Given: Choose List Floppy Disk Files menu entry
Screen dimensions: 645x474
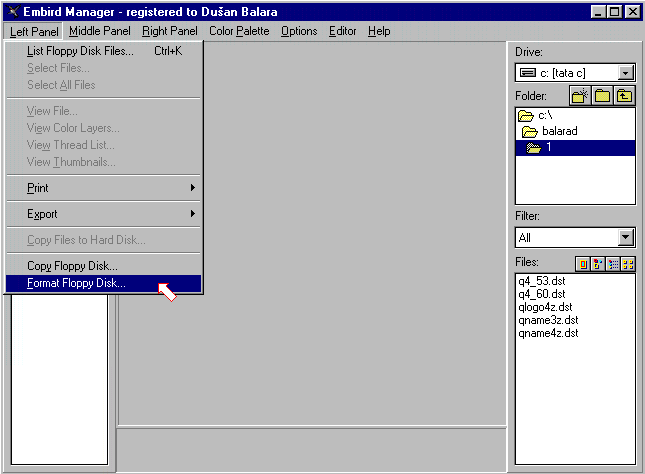Looking at the screenshot, I should (x=103, y=51).
